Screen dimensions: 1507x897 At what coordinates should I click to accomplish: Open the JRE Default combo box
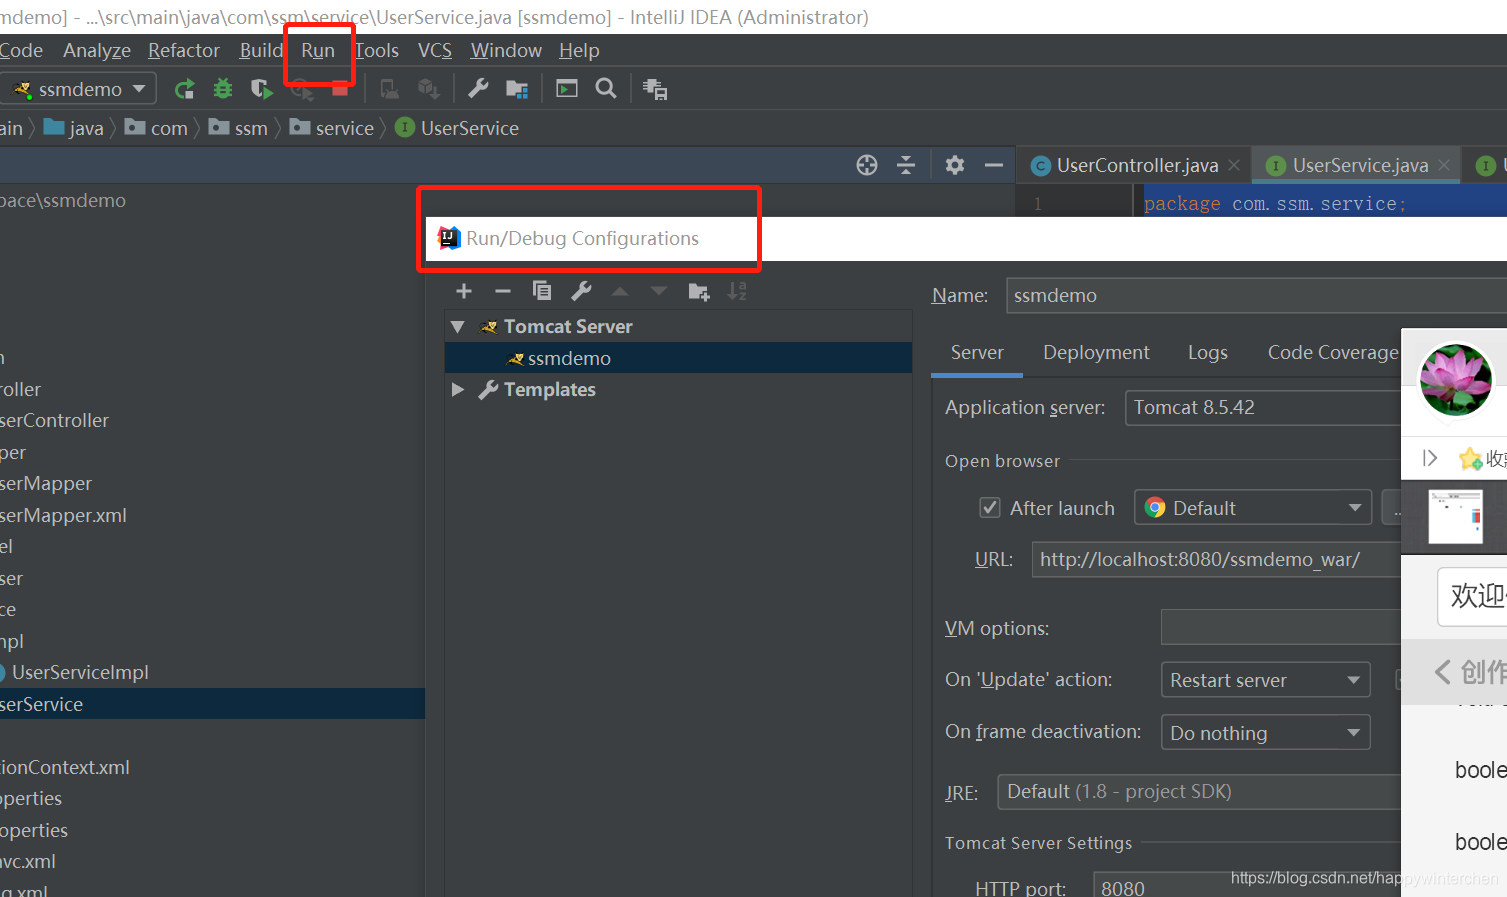(x=1200, y=792)
